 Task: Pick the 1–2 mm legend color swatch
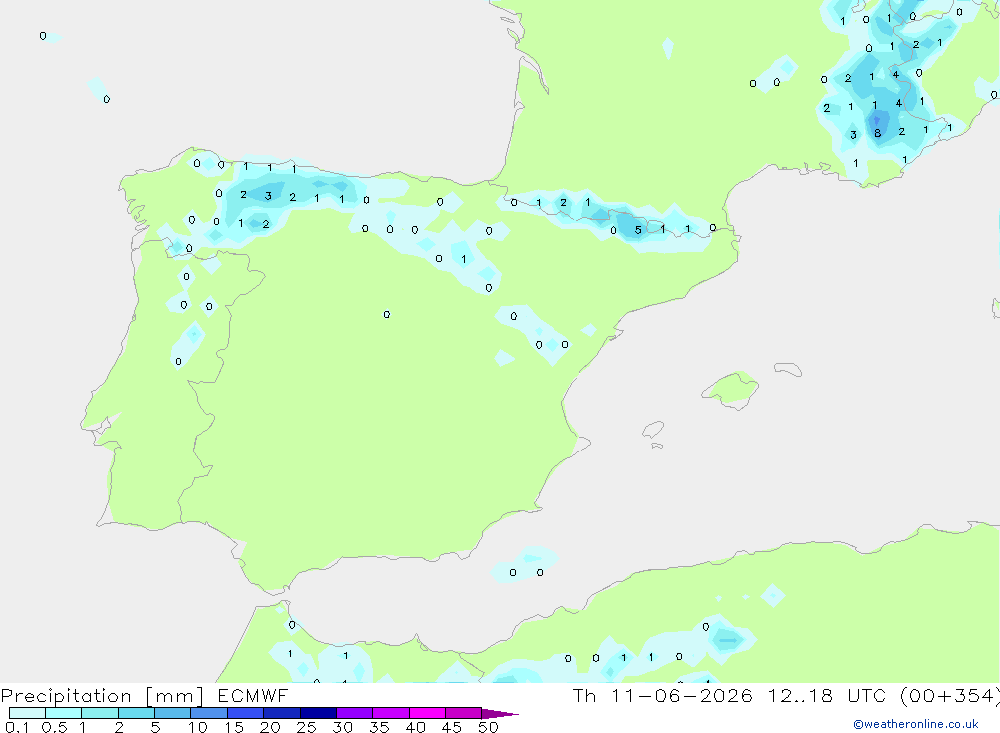coord(100,713)
